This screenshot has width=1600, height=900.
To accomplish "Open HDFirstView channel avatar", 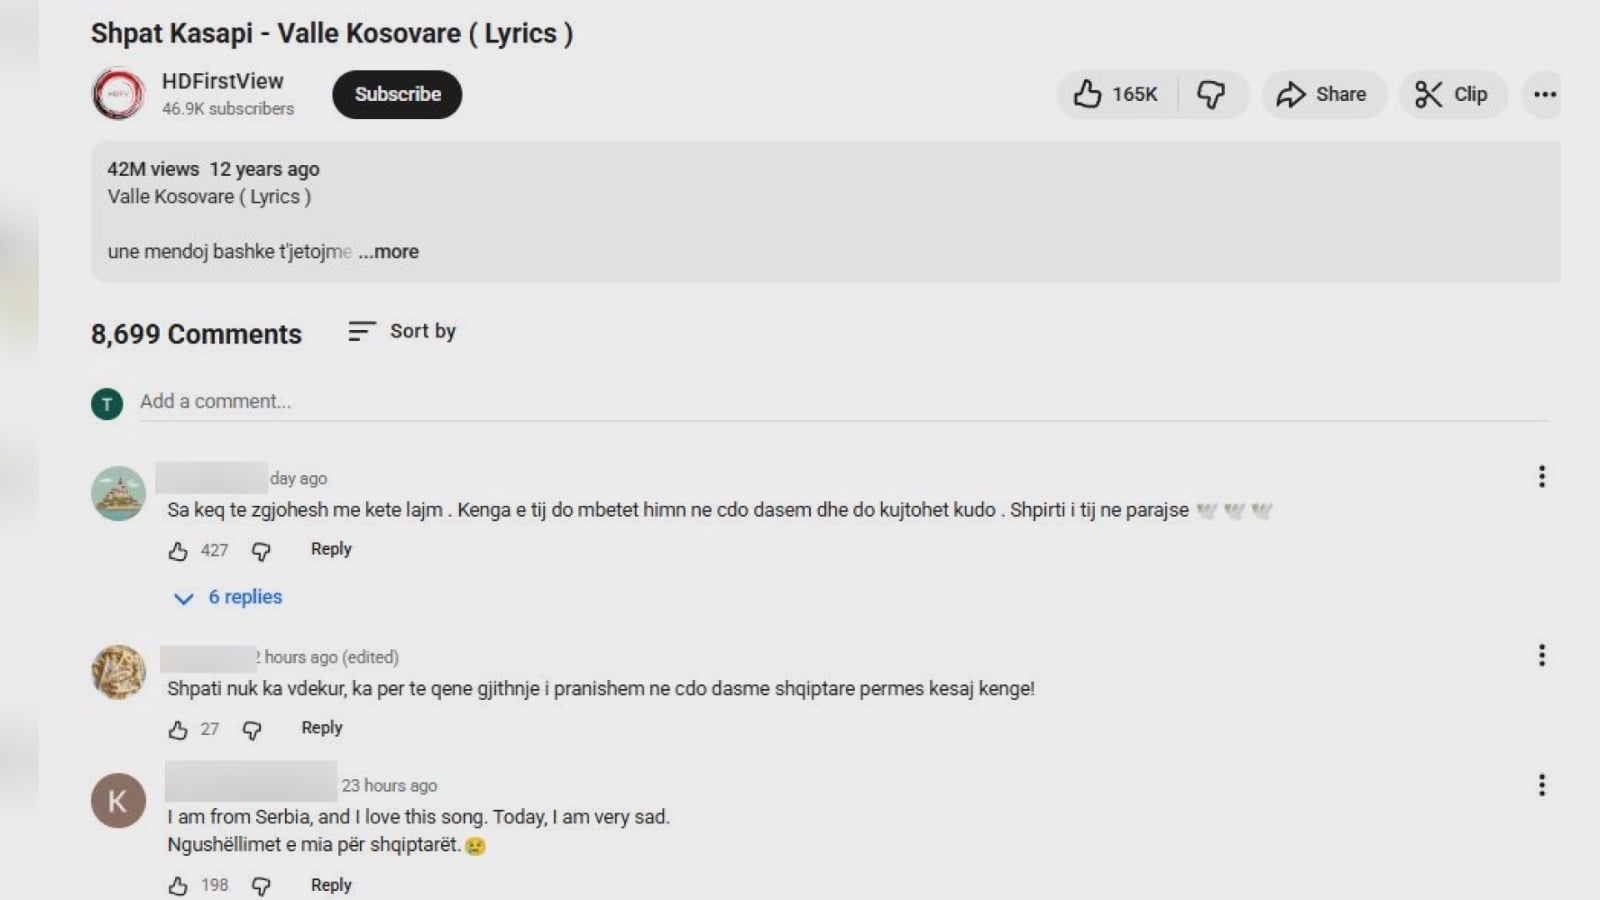I will [118, 94].
